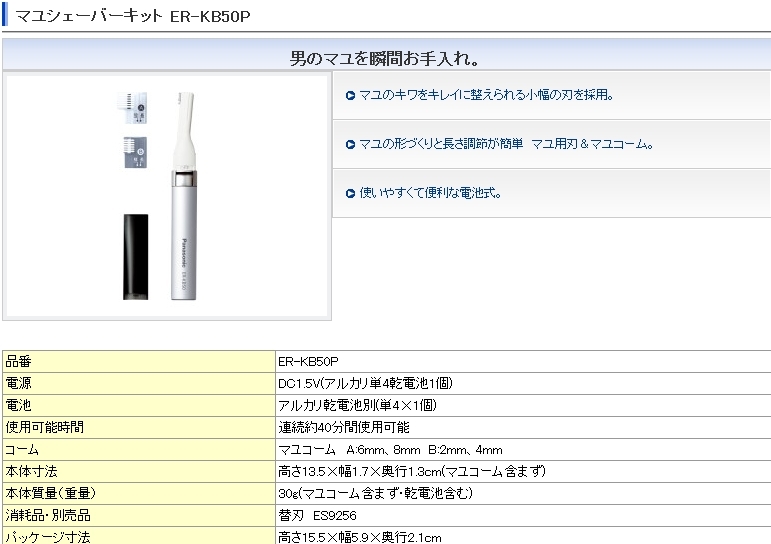The width and height of the screenshot is (771, 544).
Task: Click comb attachment A image
Action: [132, 108]
